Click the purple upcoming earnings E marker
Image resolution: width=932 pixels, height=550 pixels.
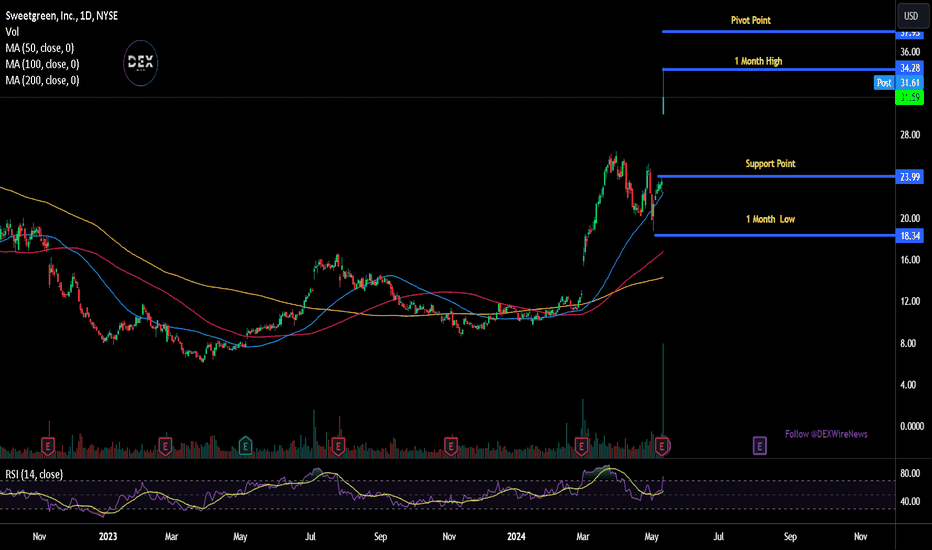[x=760, y=445]
